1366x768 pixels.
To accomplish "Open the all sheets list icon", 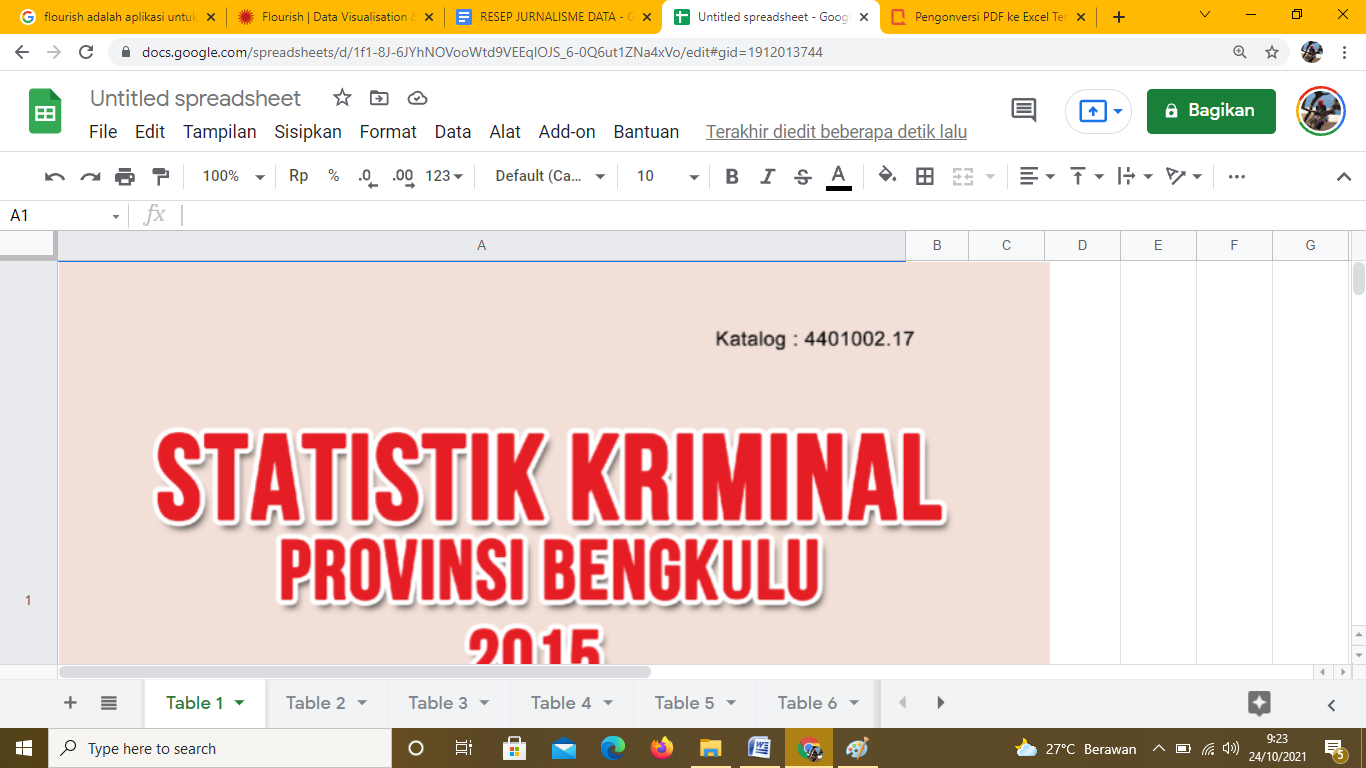I will tap(109, 703).
